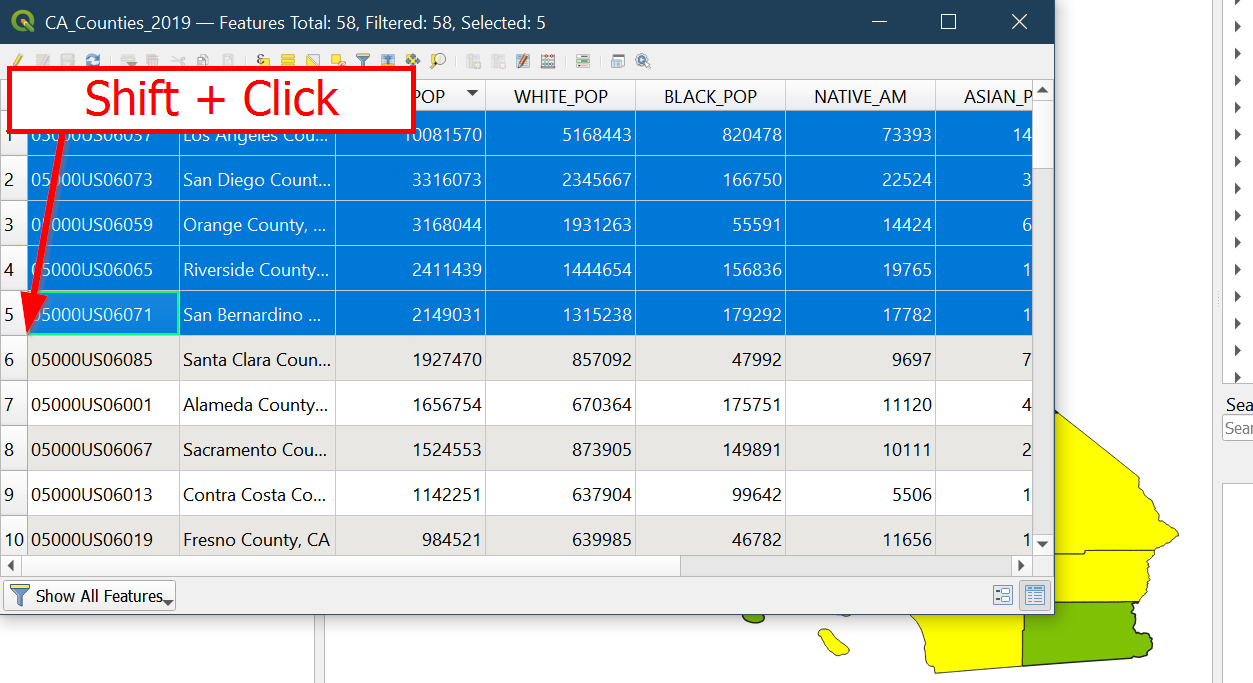The height and width of the screenshot is (683, 1253).
Task: Move selected rows to top of table
Action: coord(388,61)
